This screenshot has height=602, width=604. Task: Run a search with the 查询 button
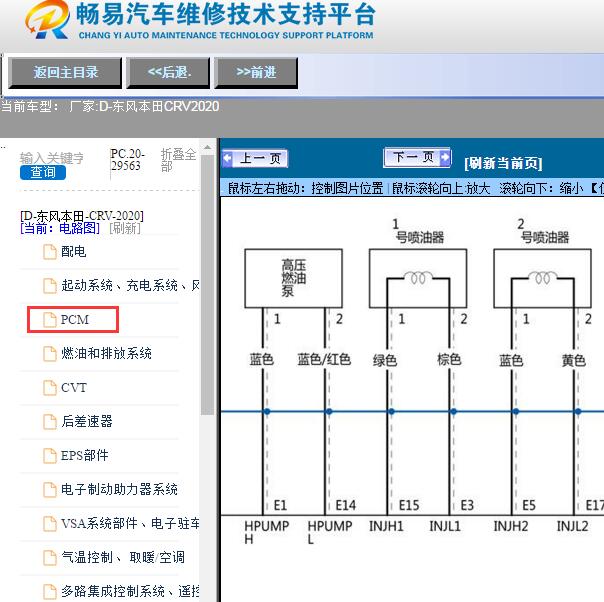43,172
